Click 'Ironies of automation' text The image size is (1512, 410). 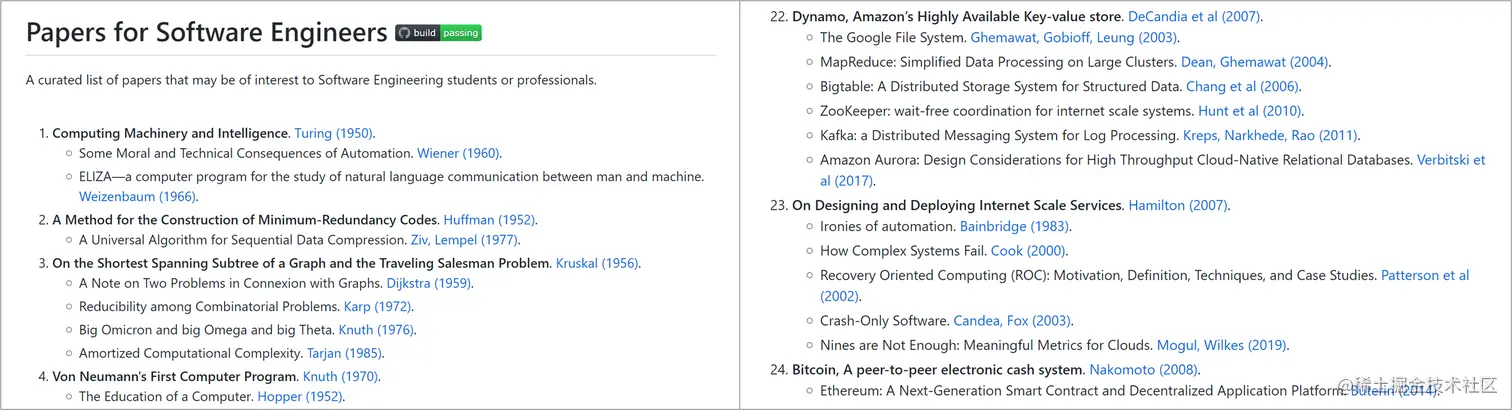coord(887,226)
